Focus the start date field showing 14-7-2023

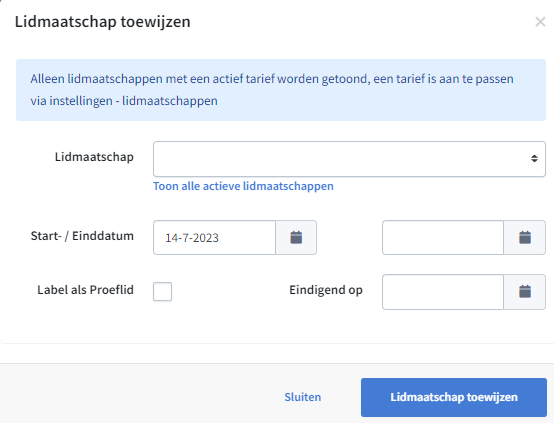214,237
